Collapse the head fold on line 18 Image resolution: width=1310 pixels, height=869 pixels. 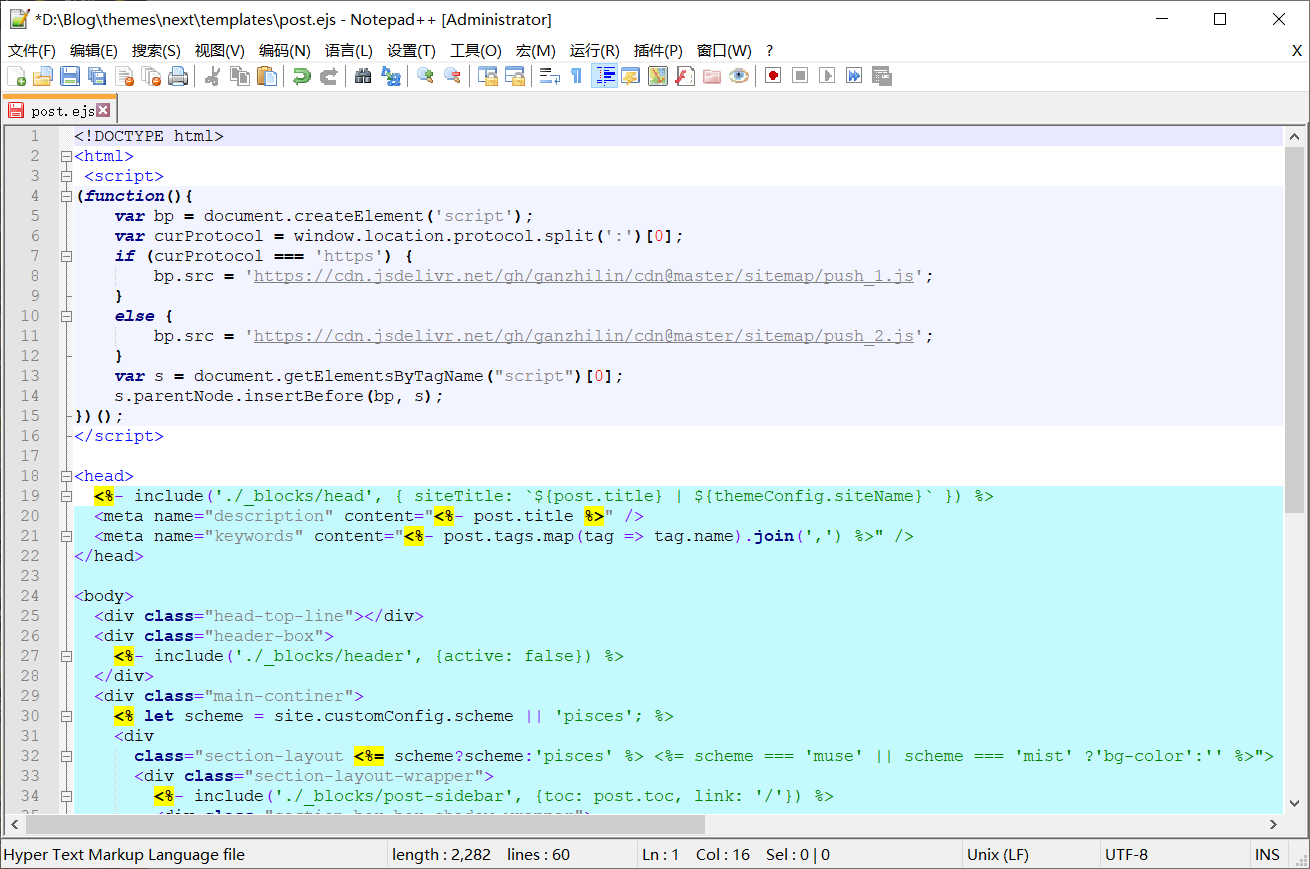(x=66, y=476)
